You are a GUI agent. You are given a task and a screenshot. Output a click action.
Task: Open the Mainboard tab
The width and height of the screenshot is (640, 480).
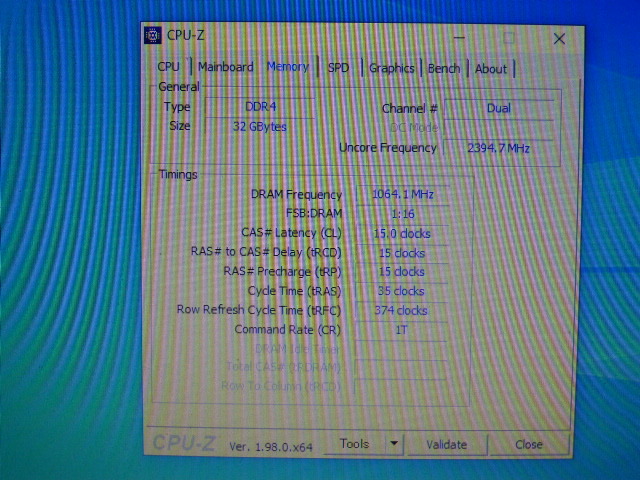226,67
